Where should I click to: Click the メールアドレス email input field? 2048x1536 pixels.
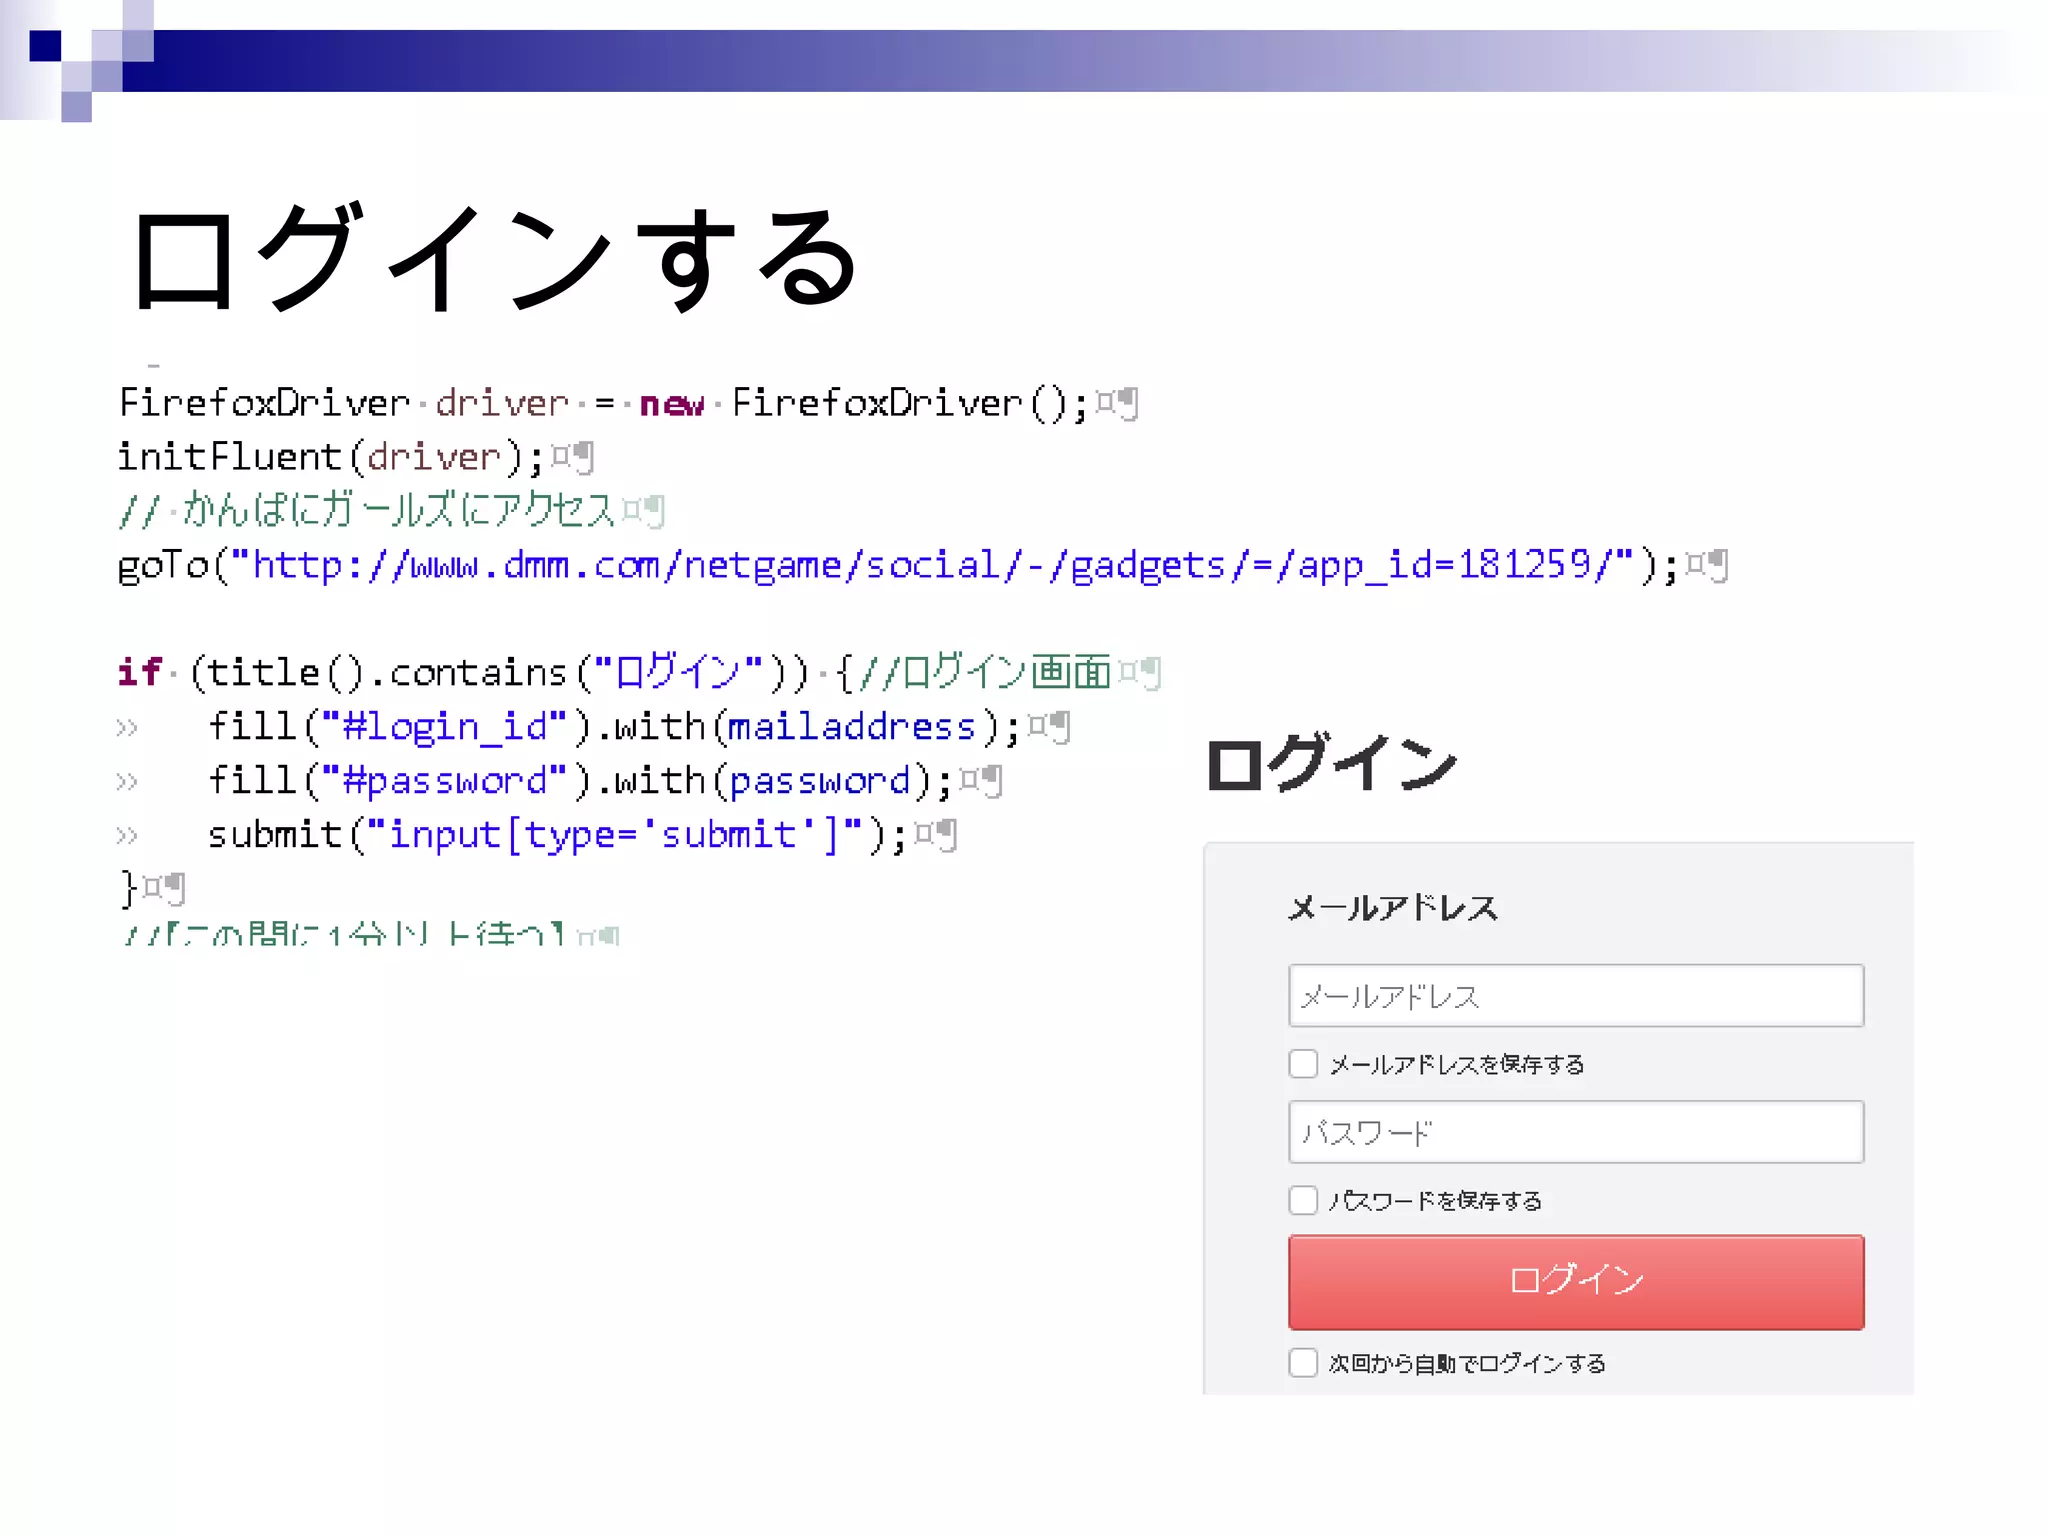click(1576, 995)
